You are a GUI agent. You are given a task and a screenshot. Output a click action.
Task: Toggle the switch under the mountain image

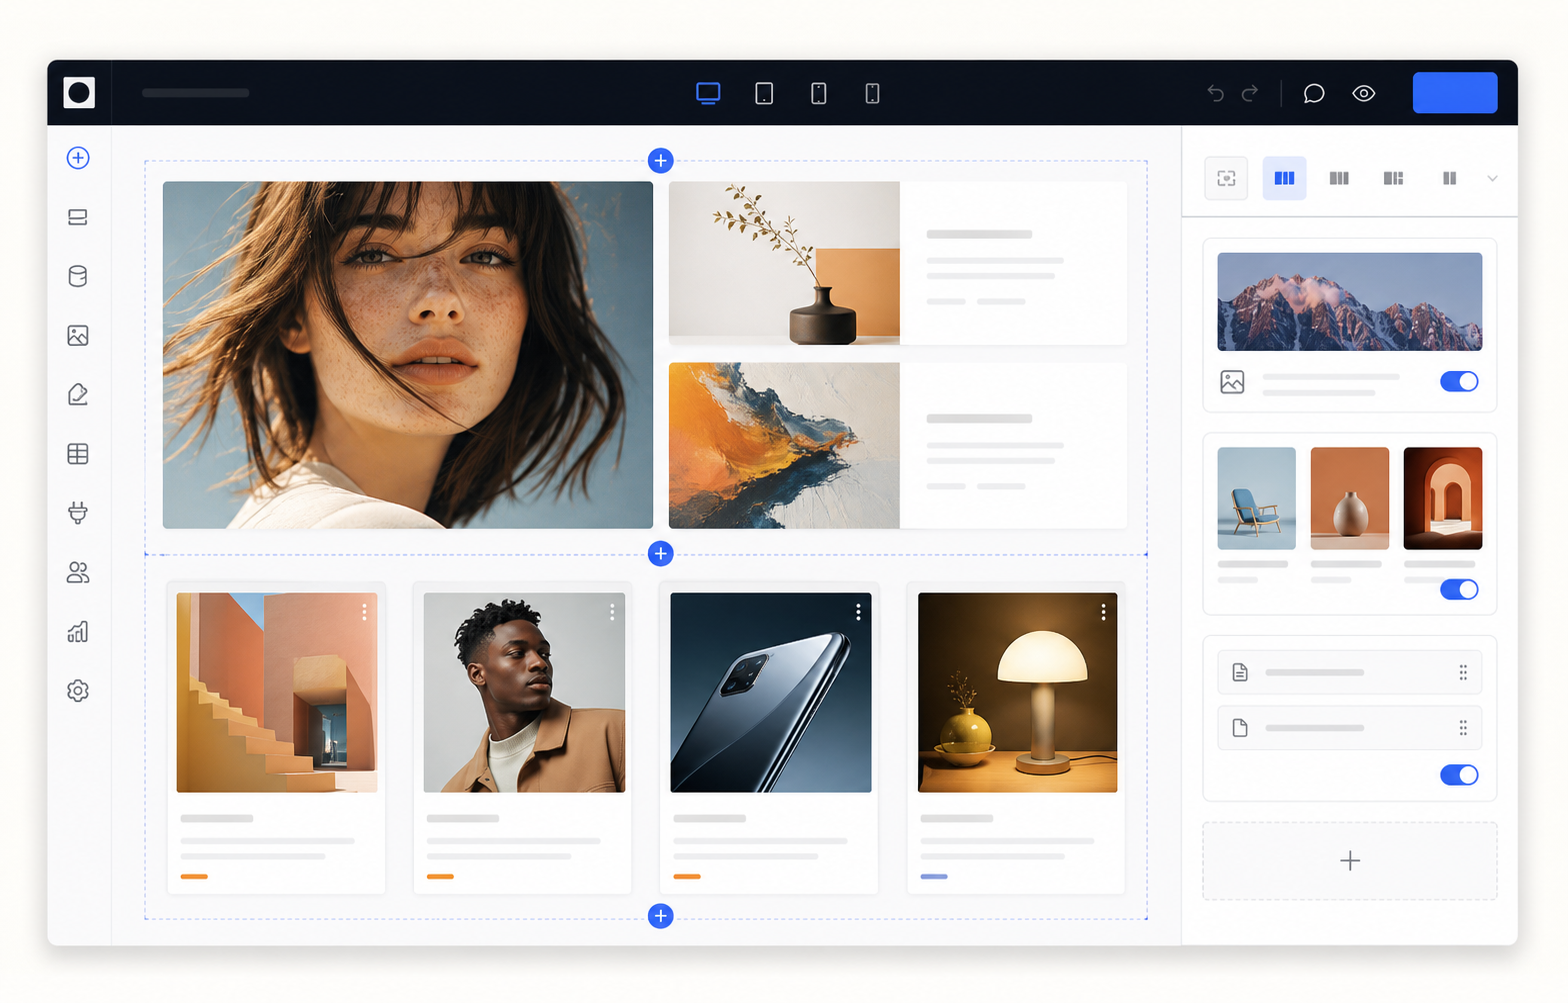1459,381
